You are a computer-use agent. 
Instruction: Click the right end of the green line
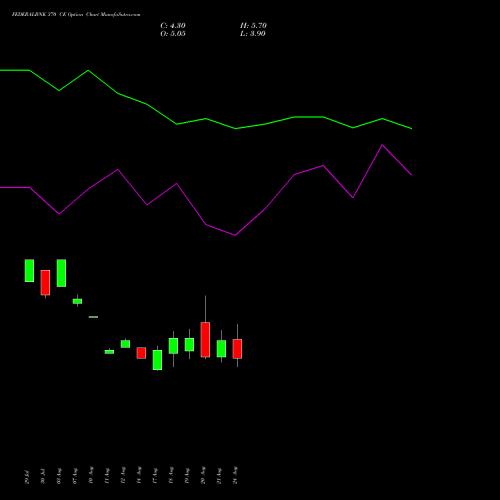tap(411, 129)
